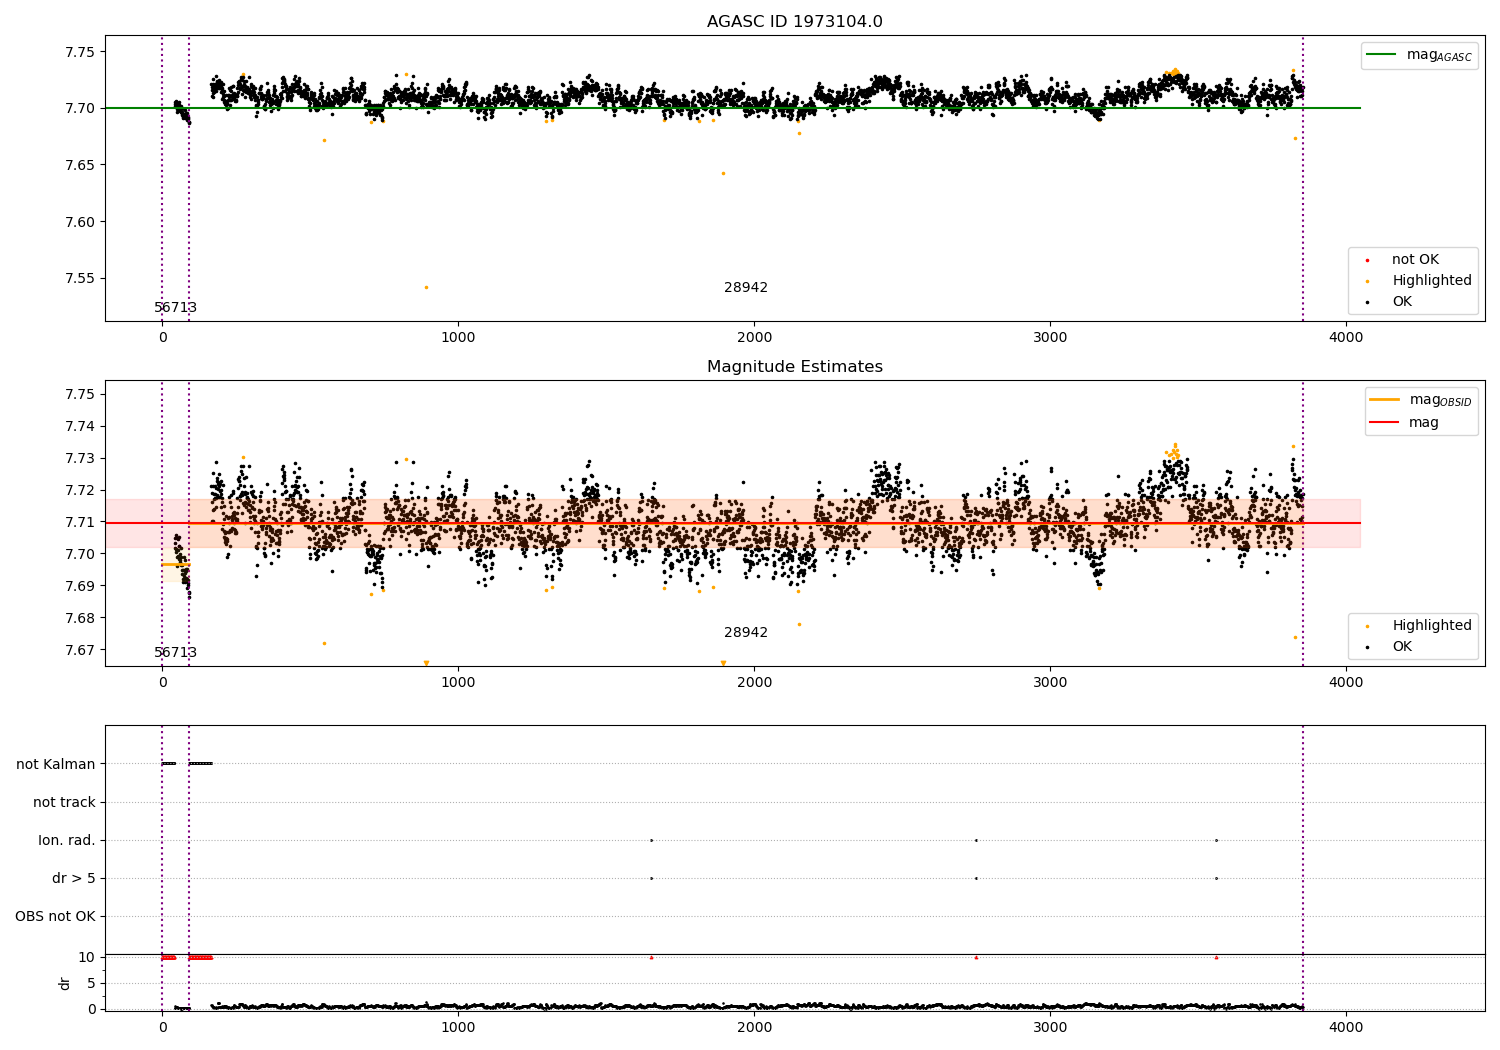Click the 7.65 tick on top panel
Image resolution: width=1500 pixels, height=1050 pixels.
click(78, 165)
